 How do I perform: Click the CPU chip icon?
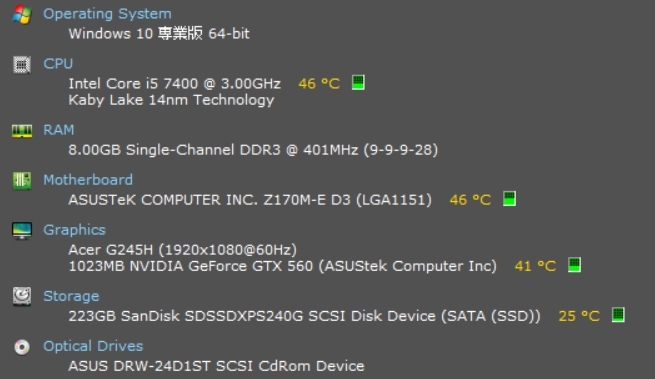tap(22, 64)
